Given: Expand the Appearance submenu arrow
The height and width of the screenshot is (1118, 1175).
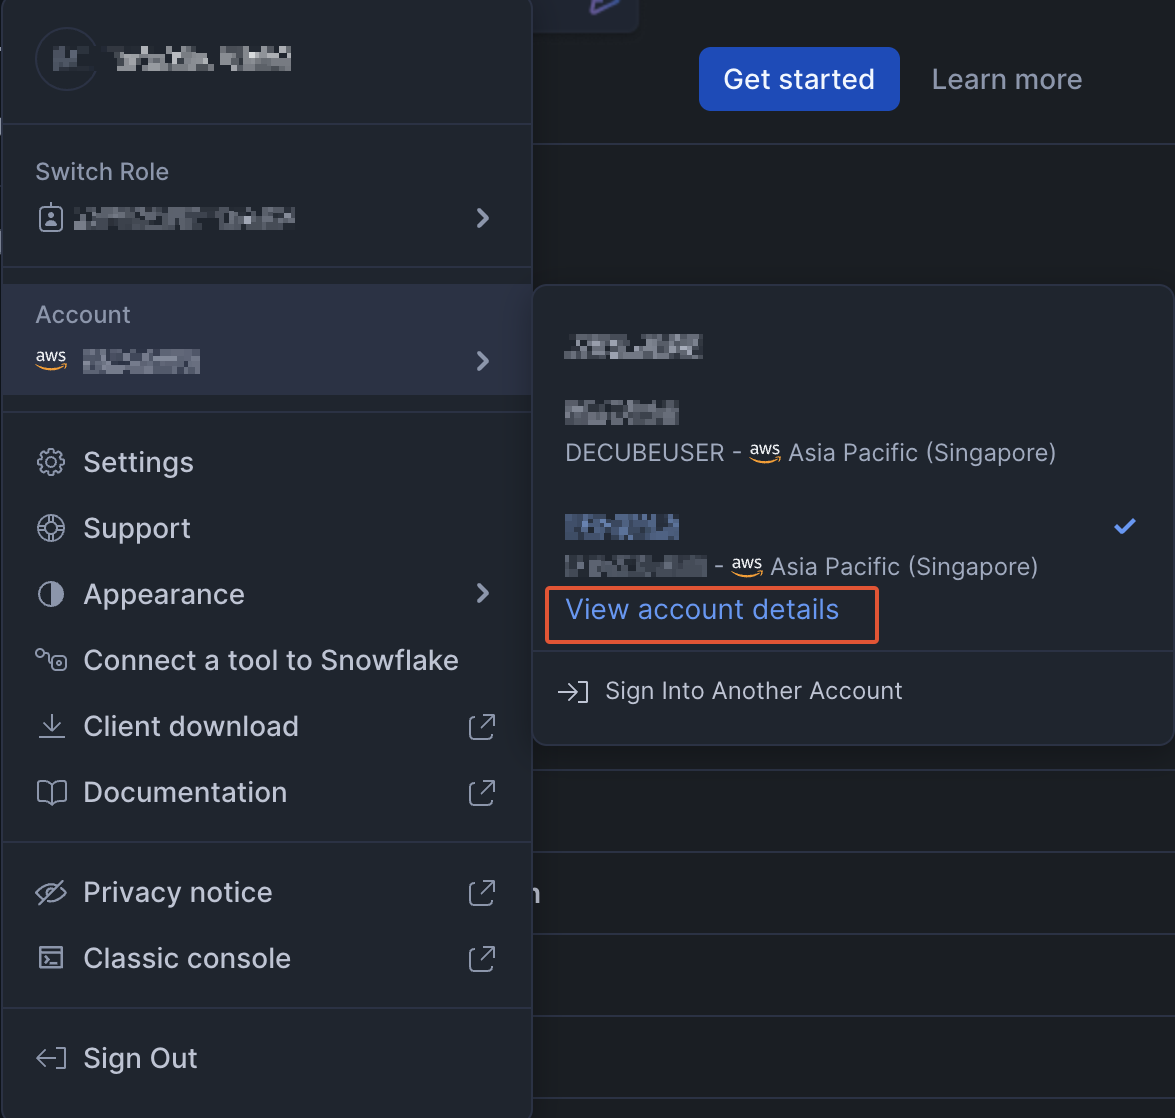Looking at the screenshot, I should [x=483, y=594].
